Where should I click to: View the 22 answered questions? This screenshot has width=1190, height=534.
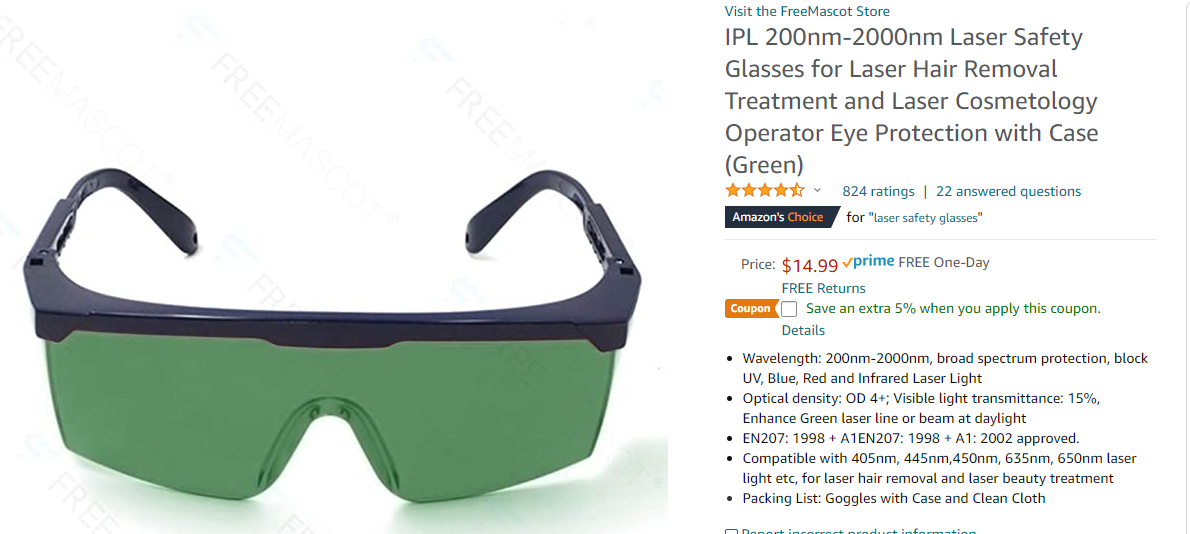1009,191
